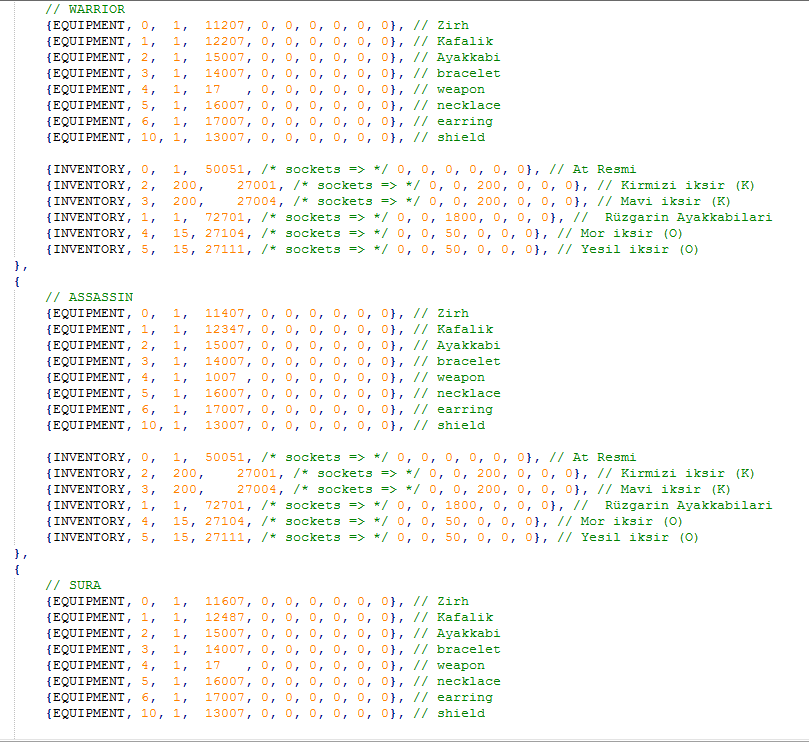Click "/* sockets => */" on Assassin At Resmi line
The height and width of the screenshot is (742, 809).
[324, 457]
